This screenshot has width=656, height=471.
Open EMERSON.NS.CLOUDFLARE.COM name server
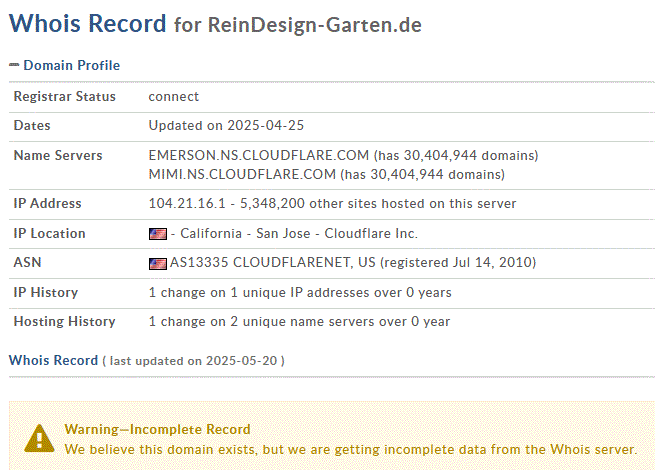pyautogui.click(x=259, y=155)
